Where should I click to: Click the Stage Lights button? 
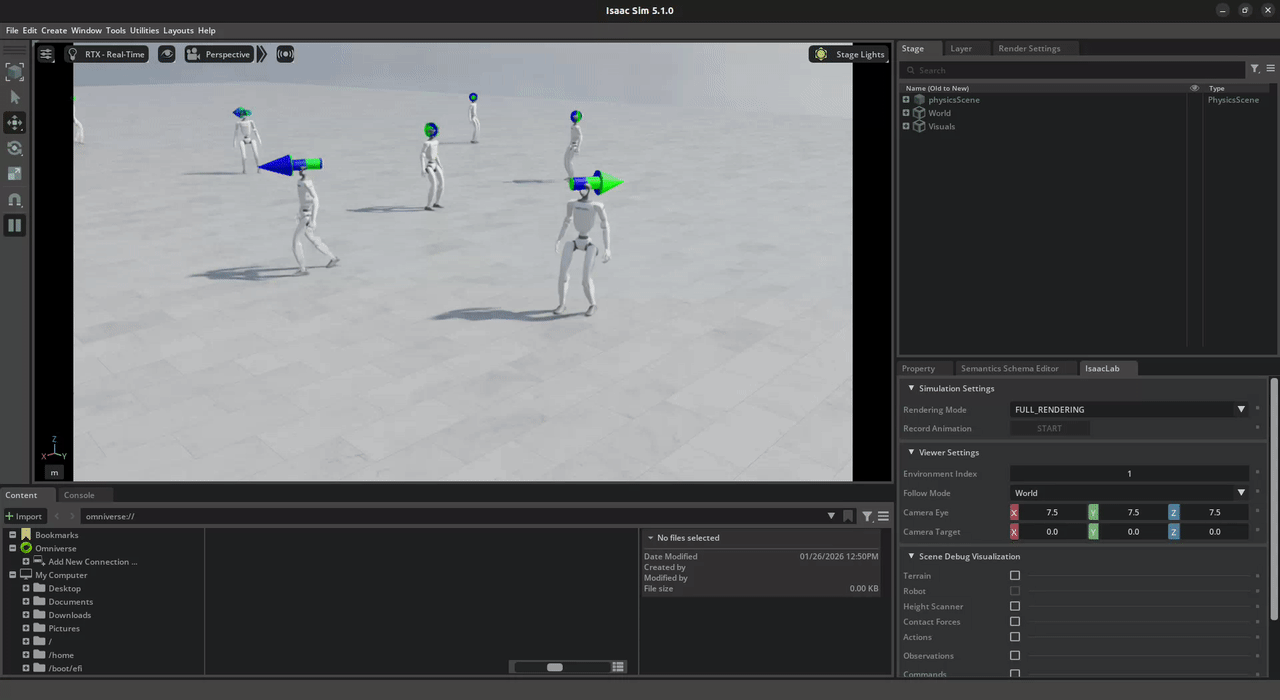[x=849, y=54]
